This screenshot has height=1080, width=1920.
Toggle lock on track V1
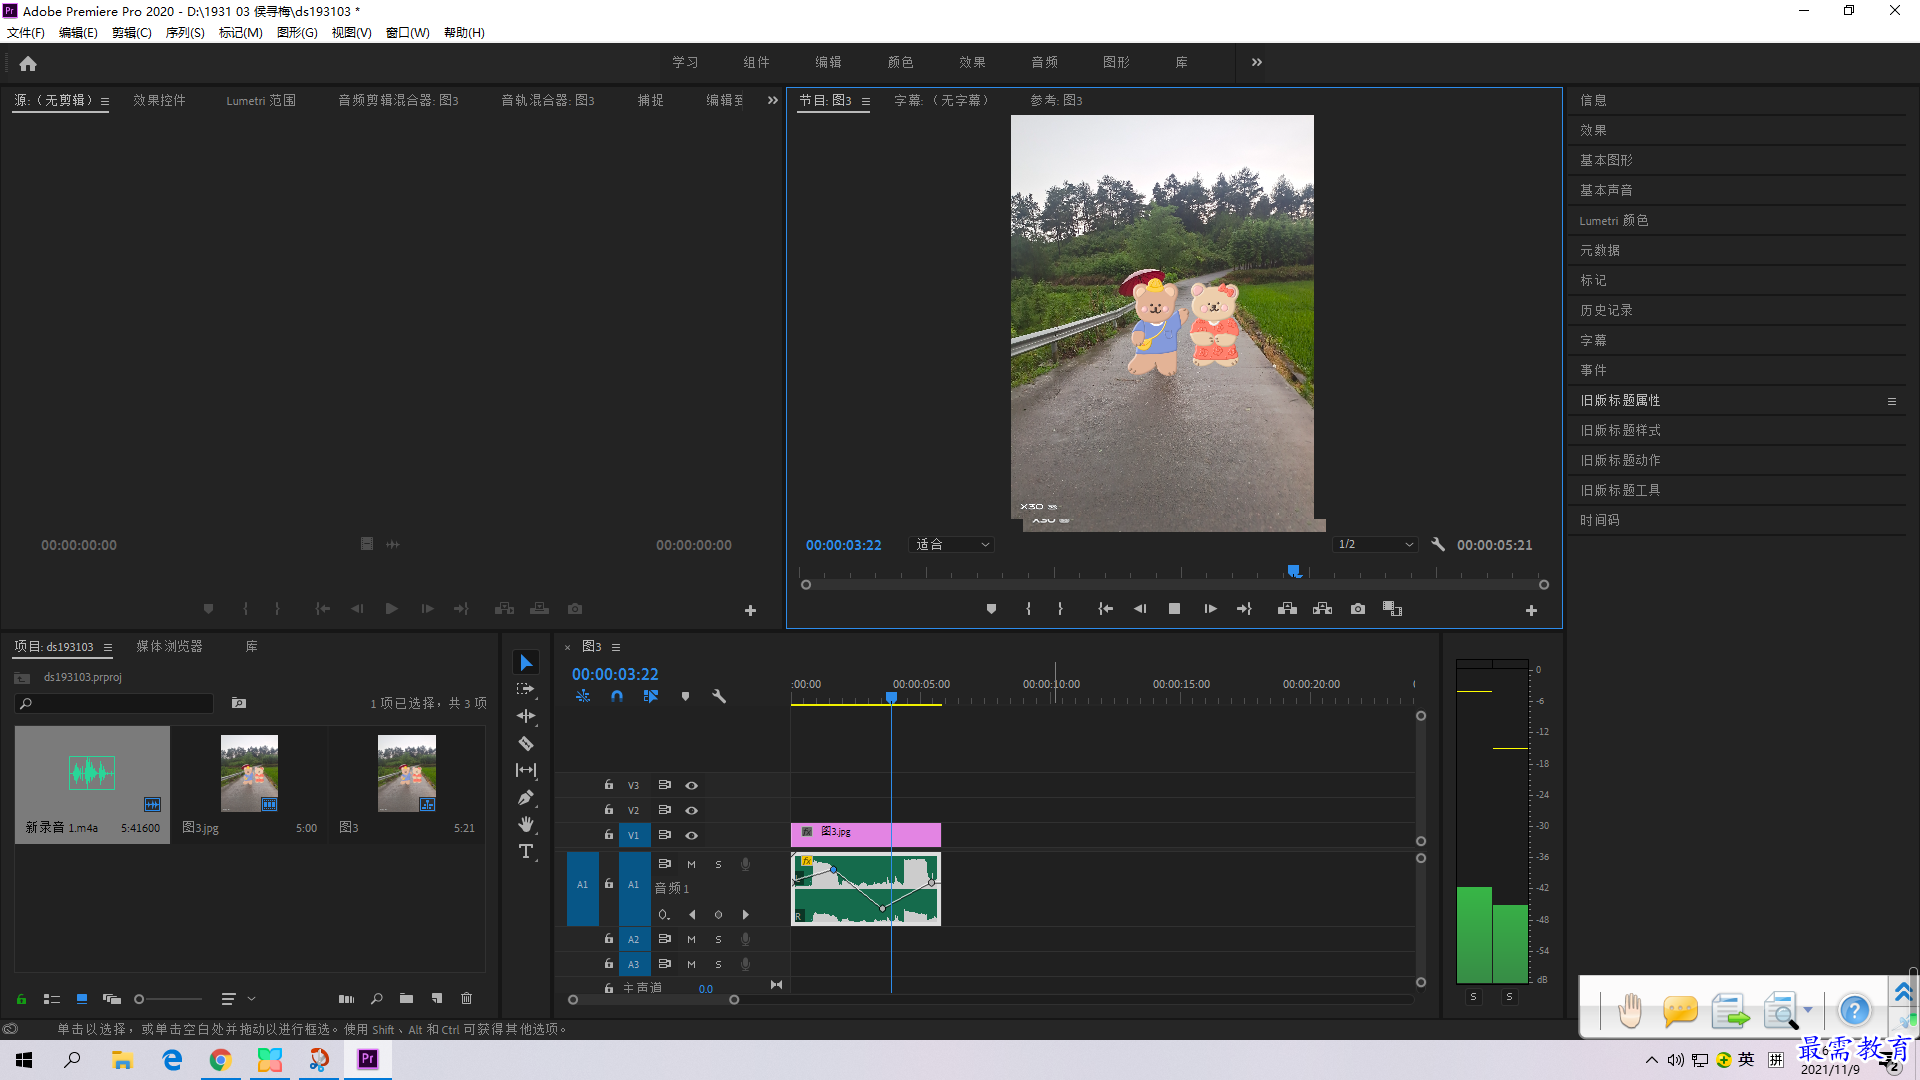pyautogui.click(x=608, y=834)
